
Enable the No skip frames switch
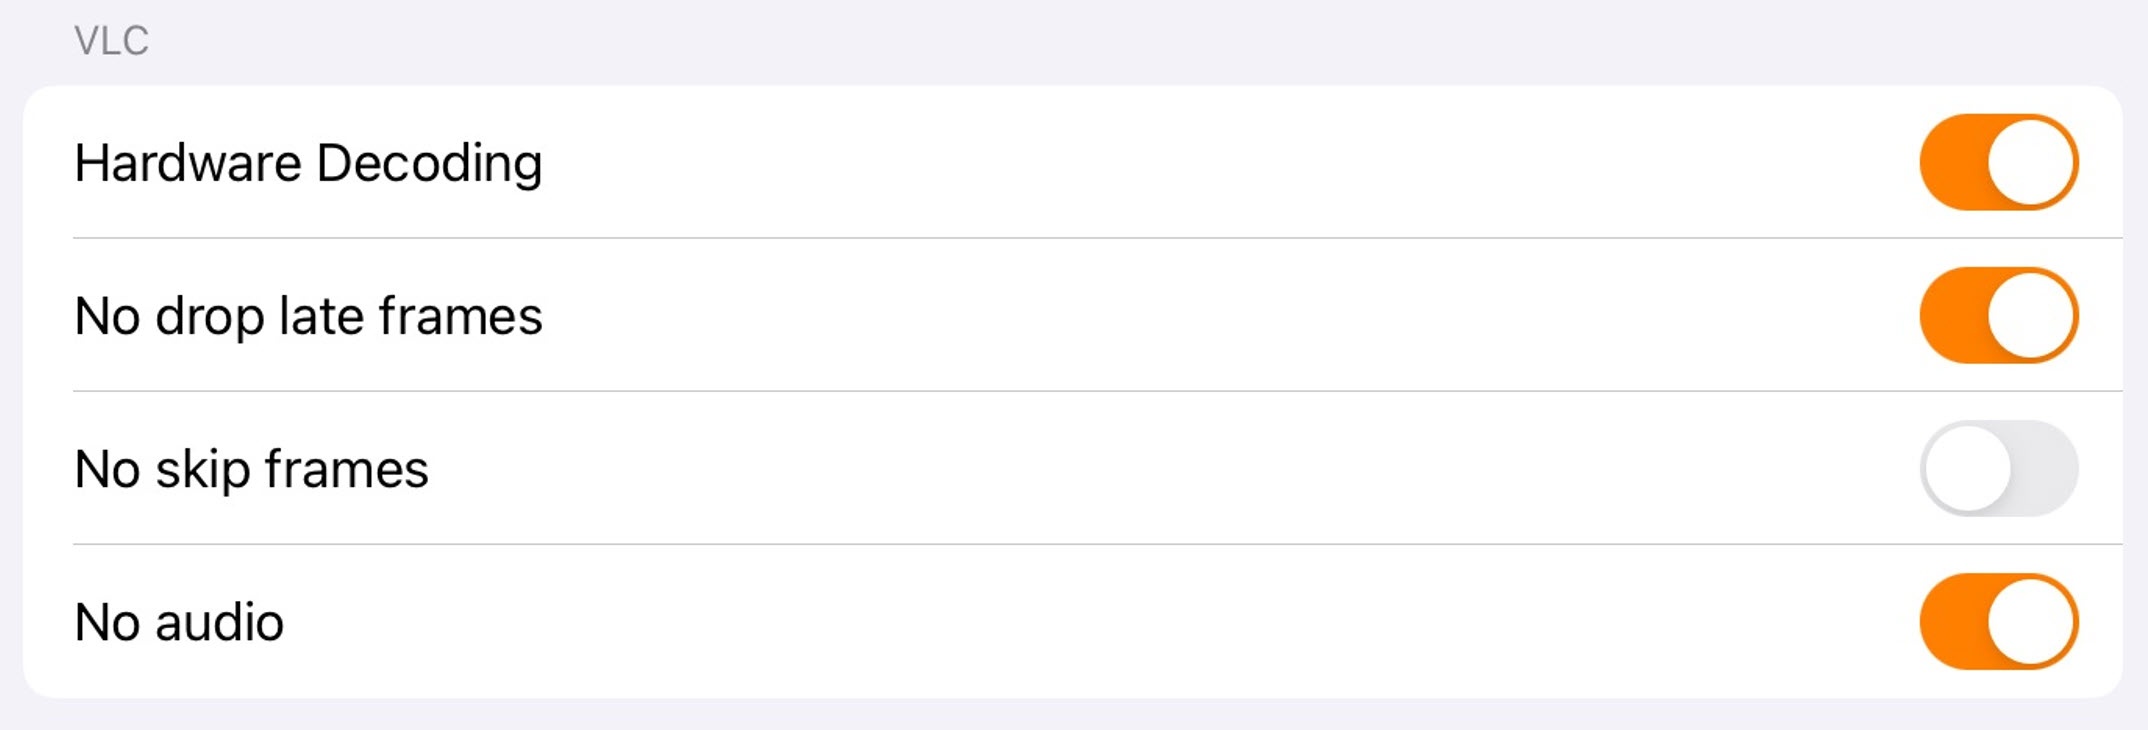tap(1998, 468)
